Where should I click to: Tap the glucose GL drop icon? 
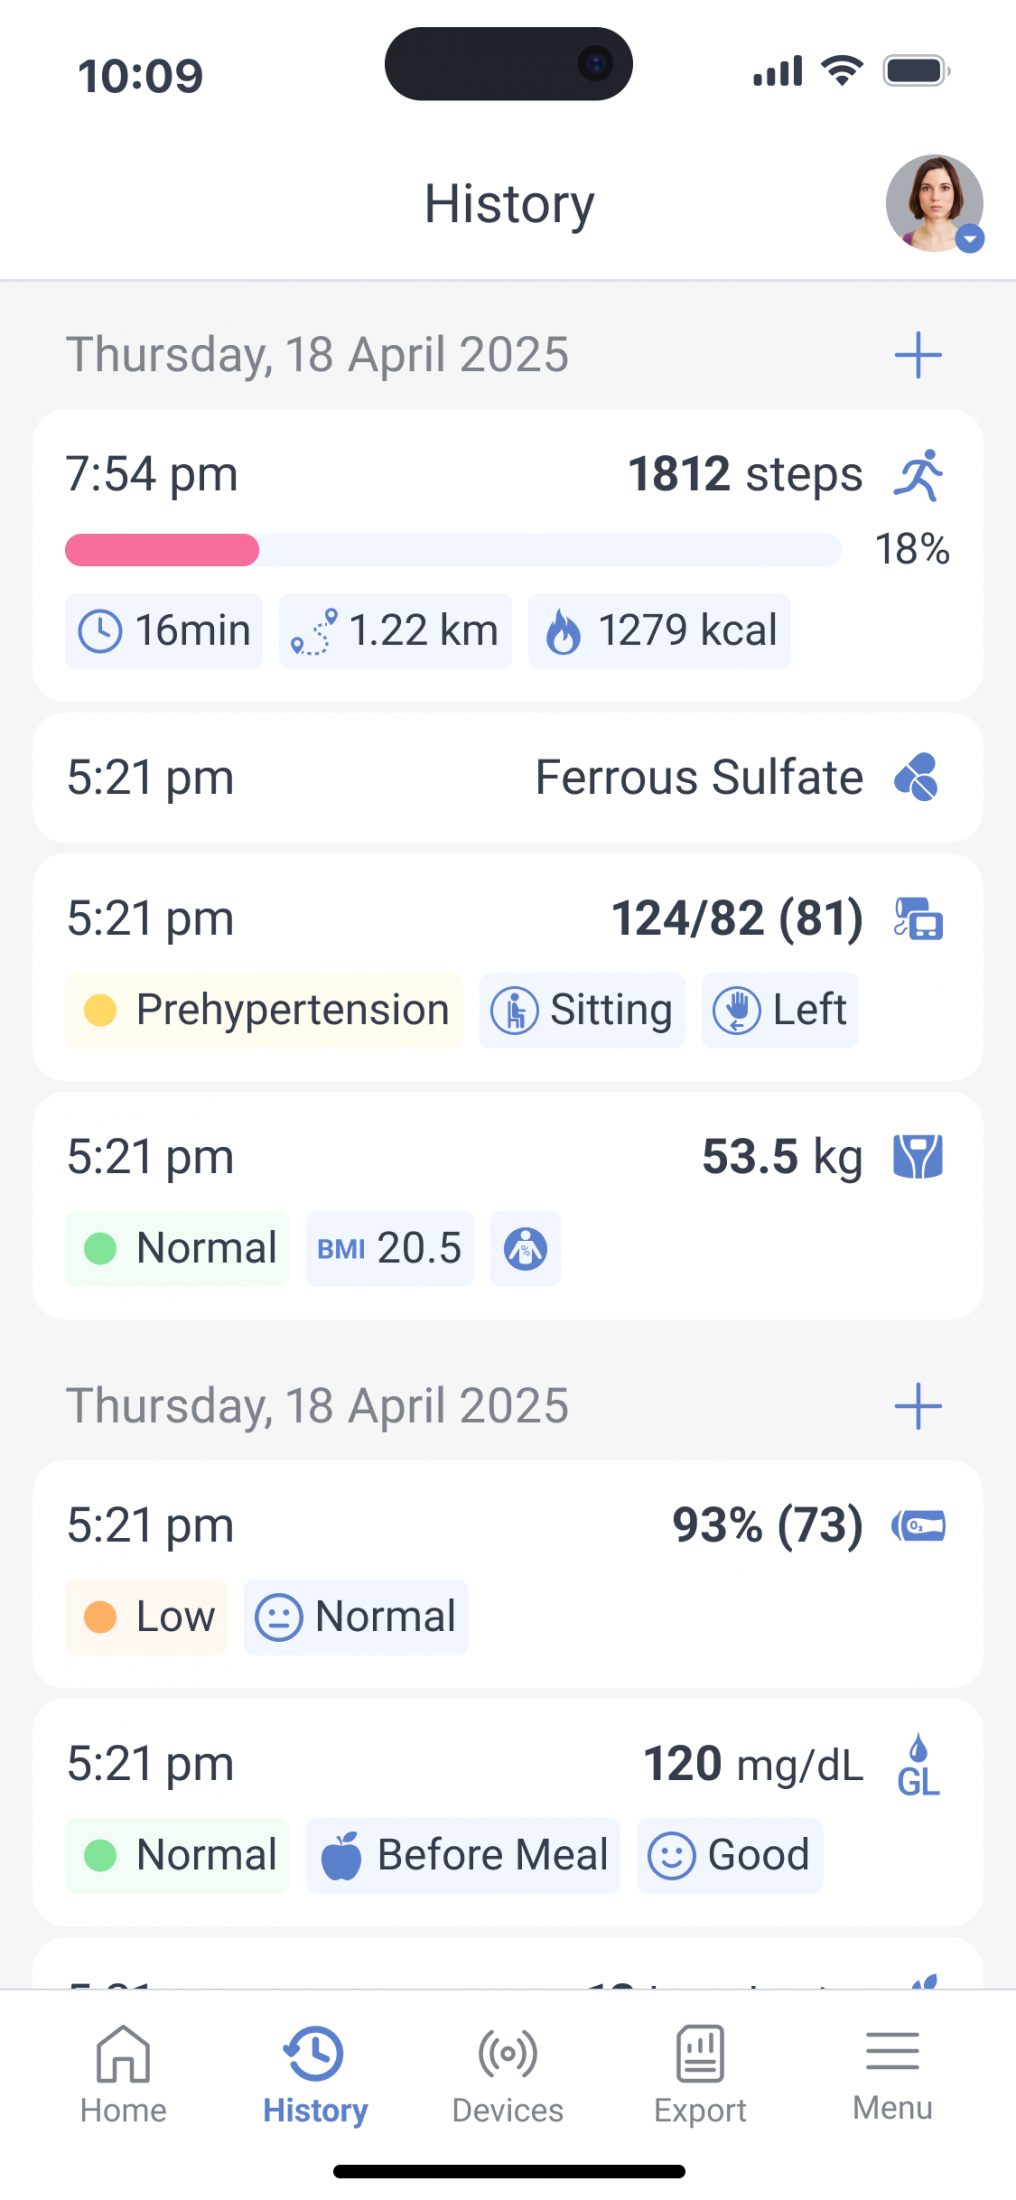pyautogui.click(x=918, y=1766)
